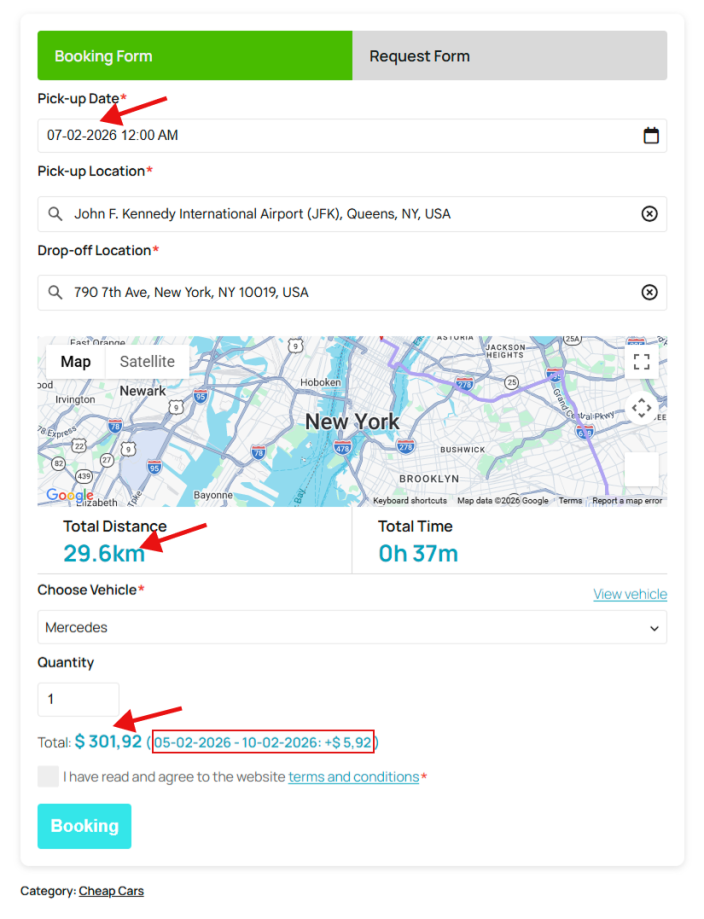This screenshot has height=919, width=704.
Task: Open map camera controls
Action: click(x=641, y=408)
